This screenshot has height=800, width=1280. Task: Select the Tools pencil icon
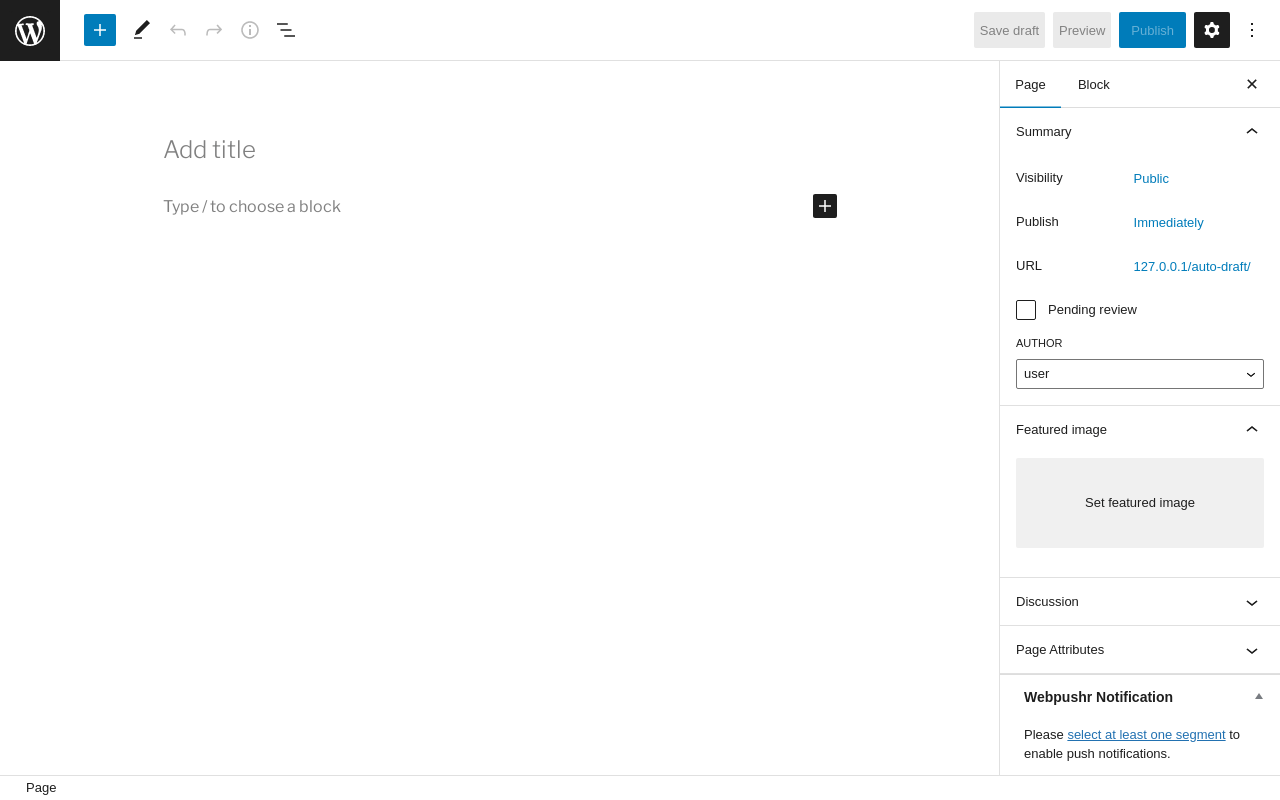142,30
